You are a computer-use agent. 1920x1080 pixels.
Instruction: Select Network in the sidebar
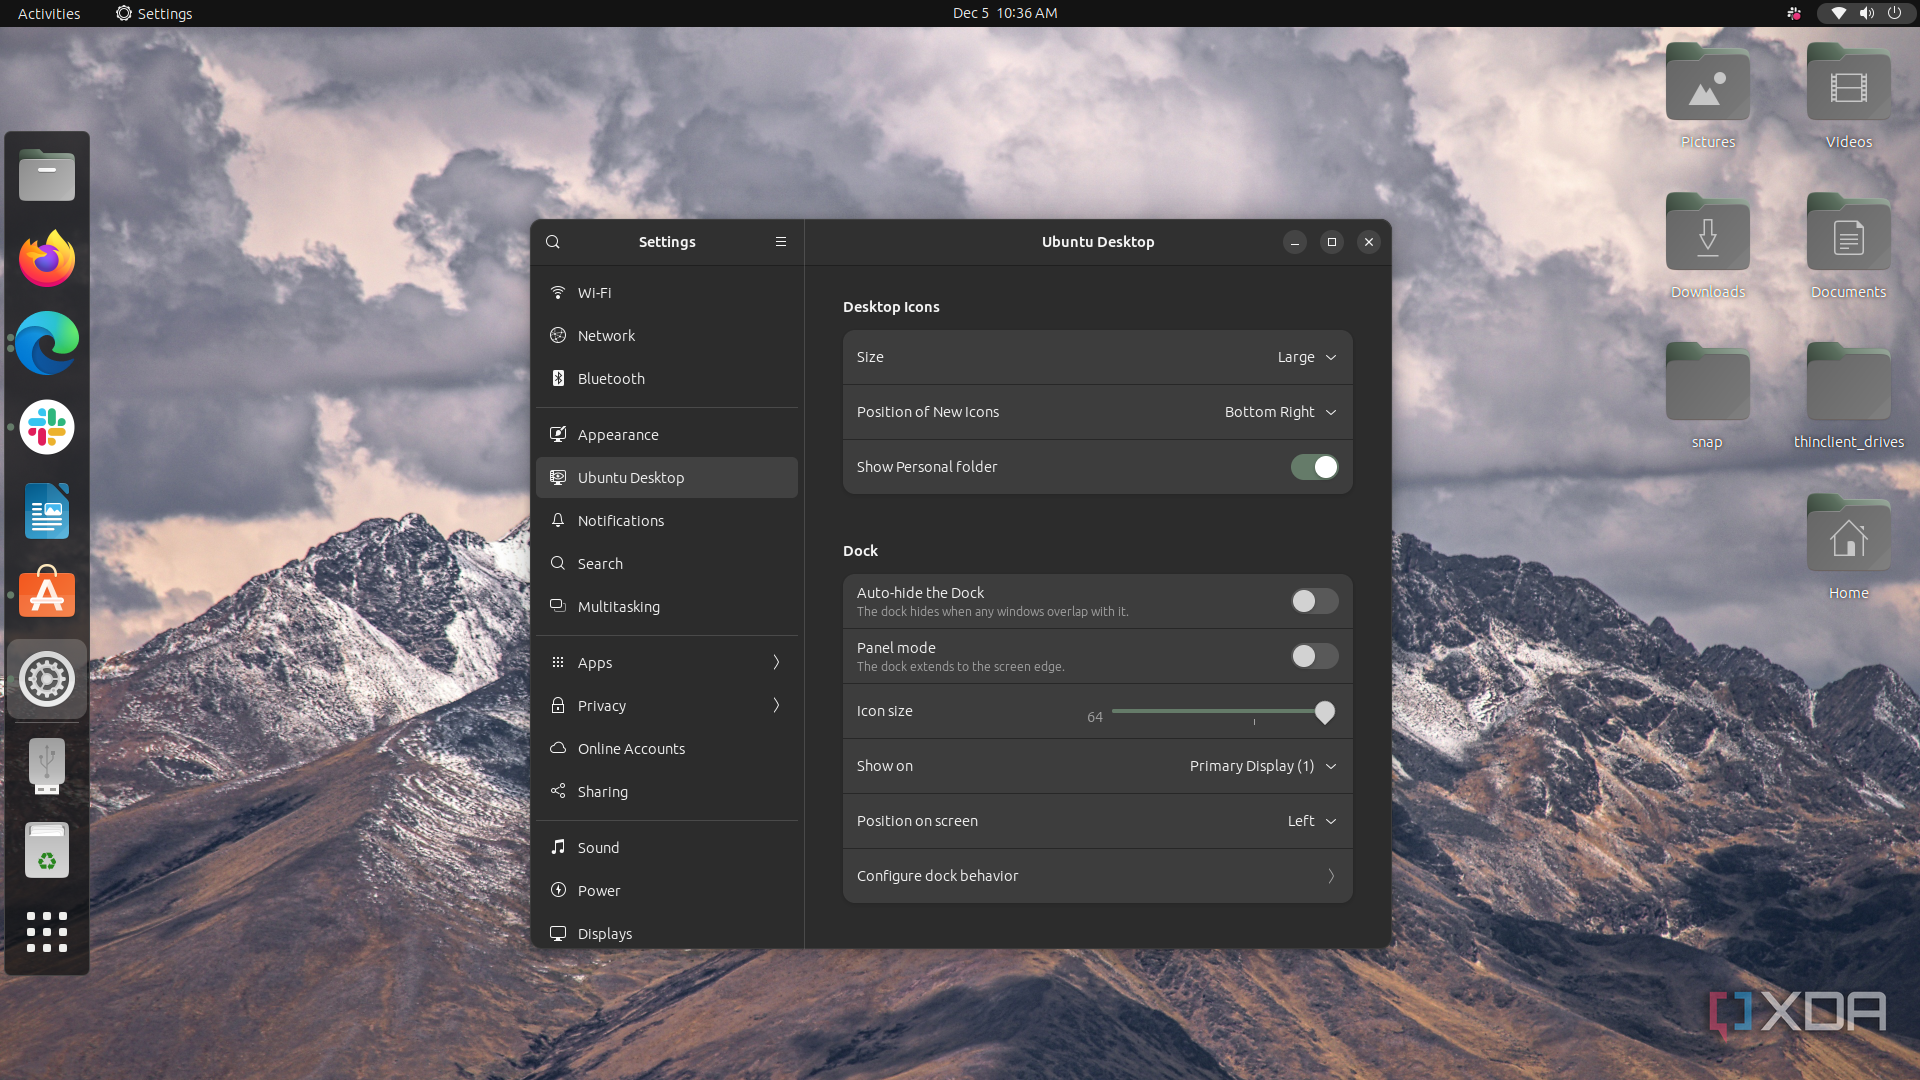[x=667, y=336]
